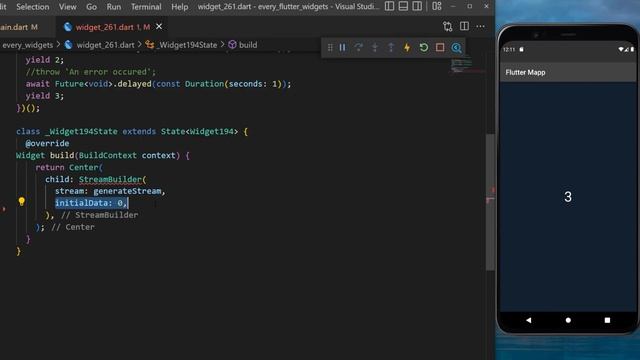Click the commented throw 'An error occured' line
Viewport: 640px width, 360px height.
click(91, 72)
